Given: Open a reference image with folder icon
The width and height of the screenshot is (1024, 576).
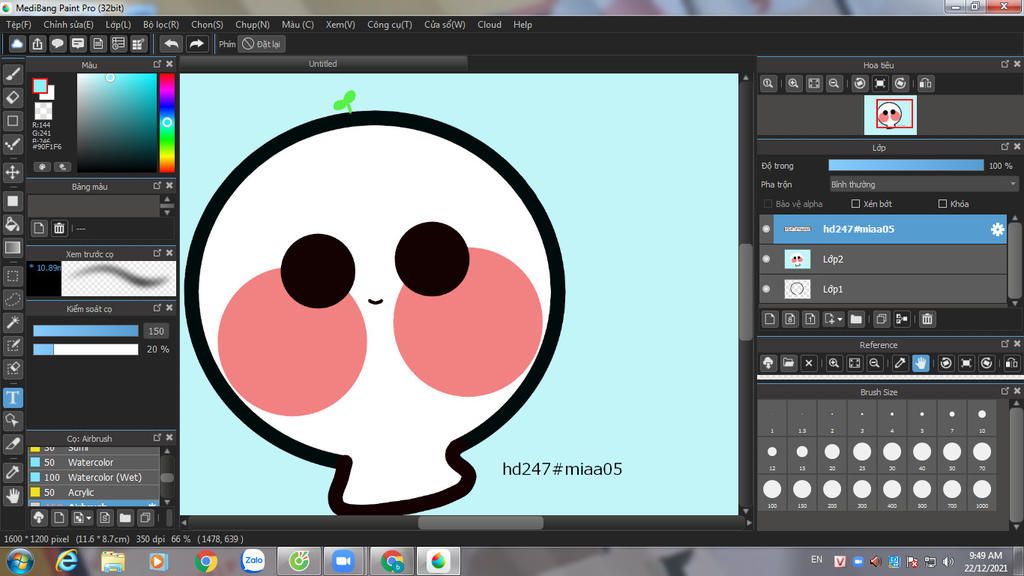Looking at the screenshot, I should click(x=788, y=363).
